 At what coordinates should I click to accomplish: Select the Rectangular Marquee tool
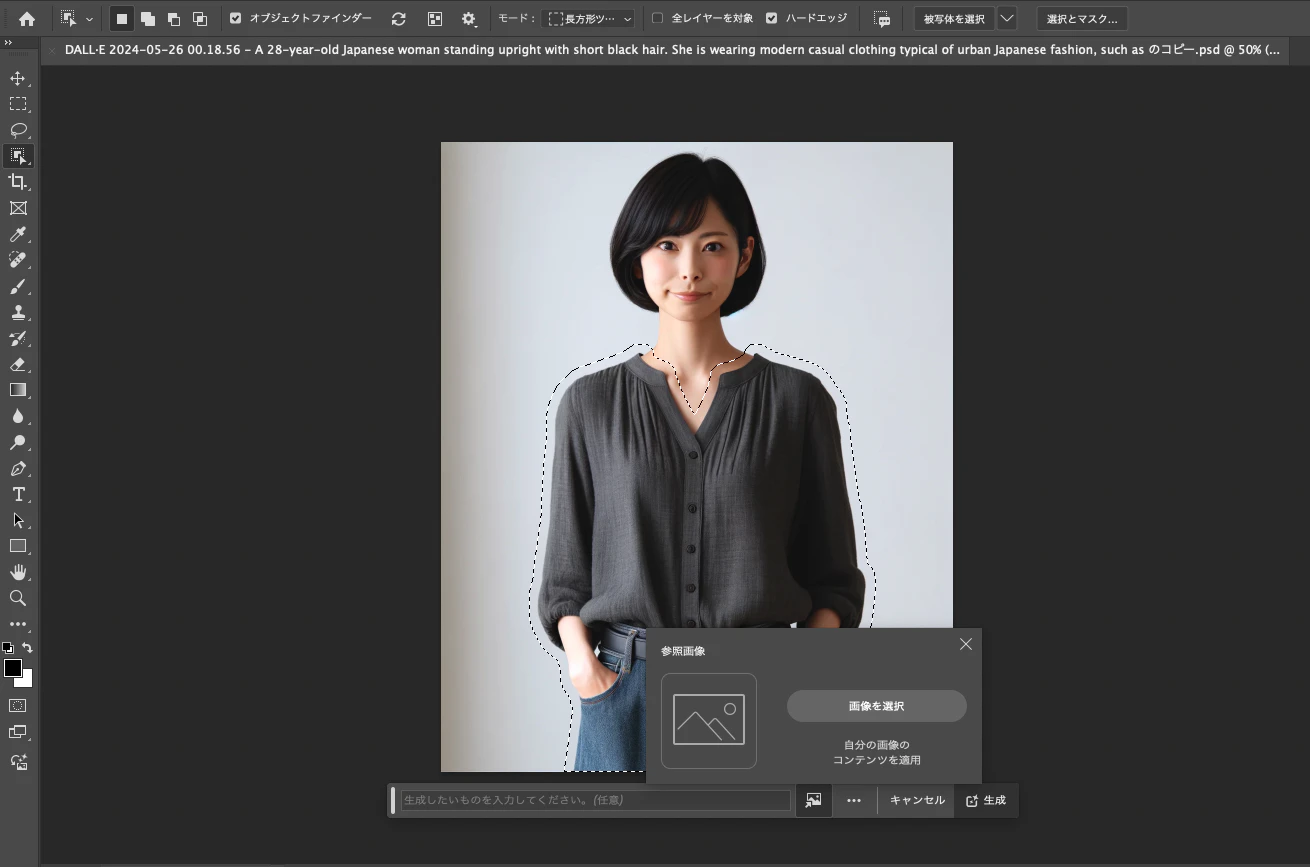pyautogui.click(x=18, y=104)
